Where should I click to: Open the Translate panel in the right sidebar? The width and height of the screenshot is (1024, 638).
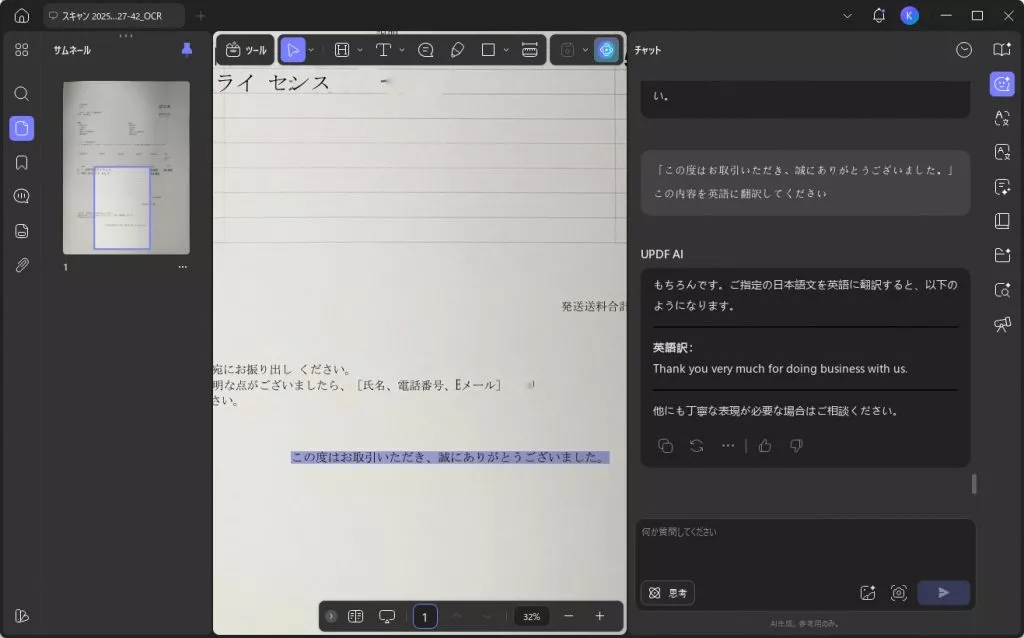[1001, 119]
